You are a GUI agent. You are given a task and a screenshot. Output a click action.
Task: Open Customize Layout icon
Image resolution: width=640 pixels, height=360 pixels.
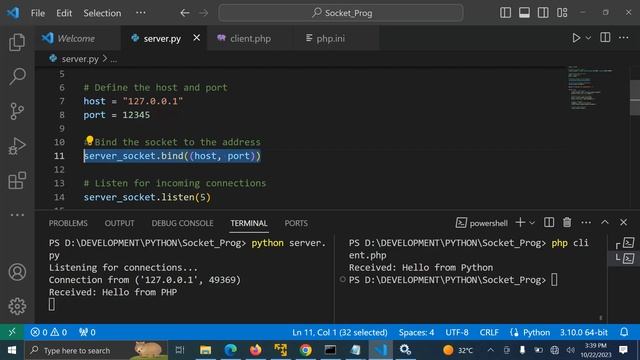[x=562, y=13]
